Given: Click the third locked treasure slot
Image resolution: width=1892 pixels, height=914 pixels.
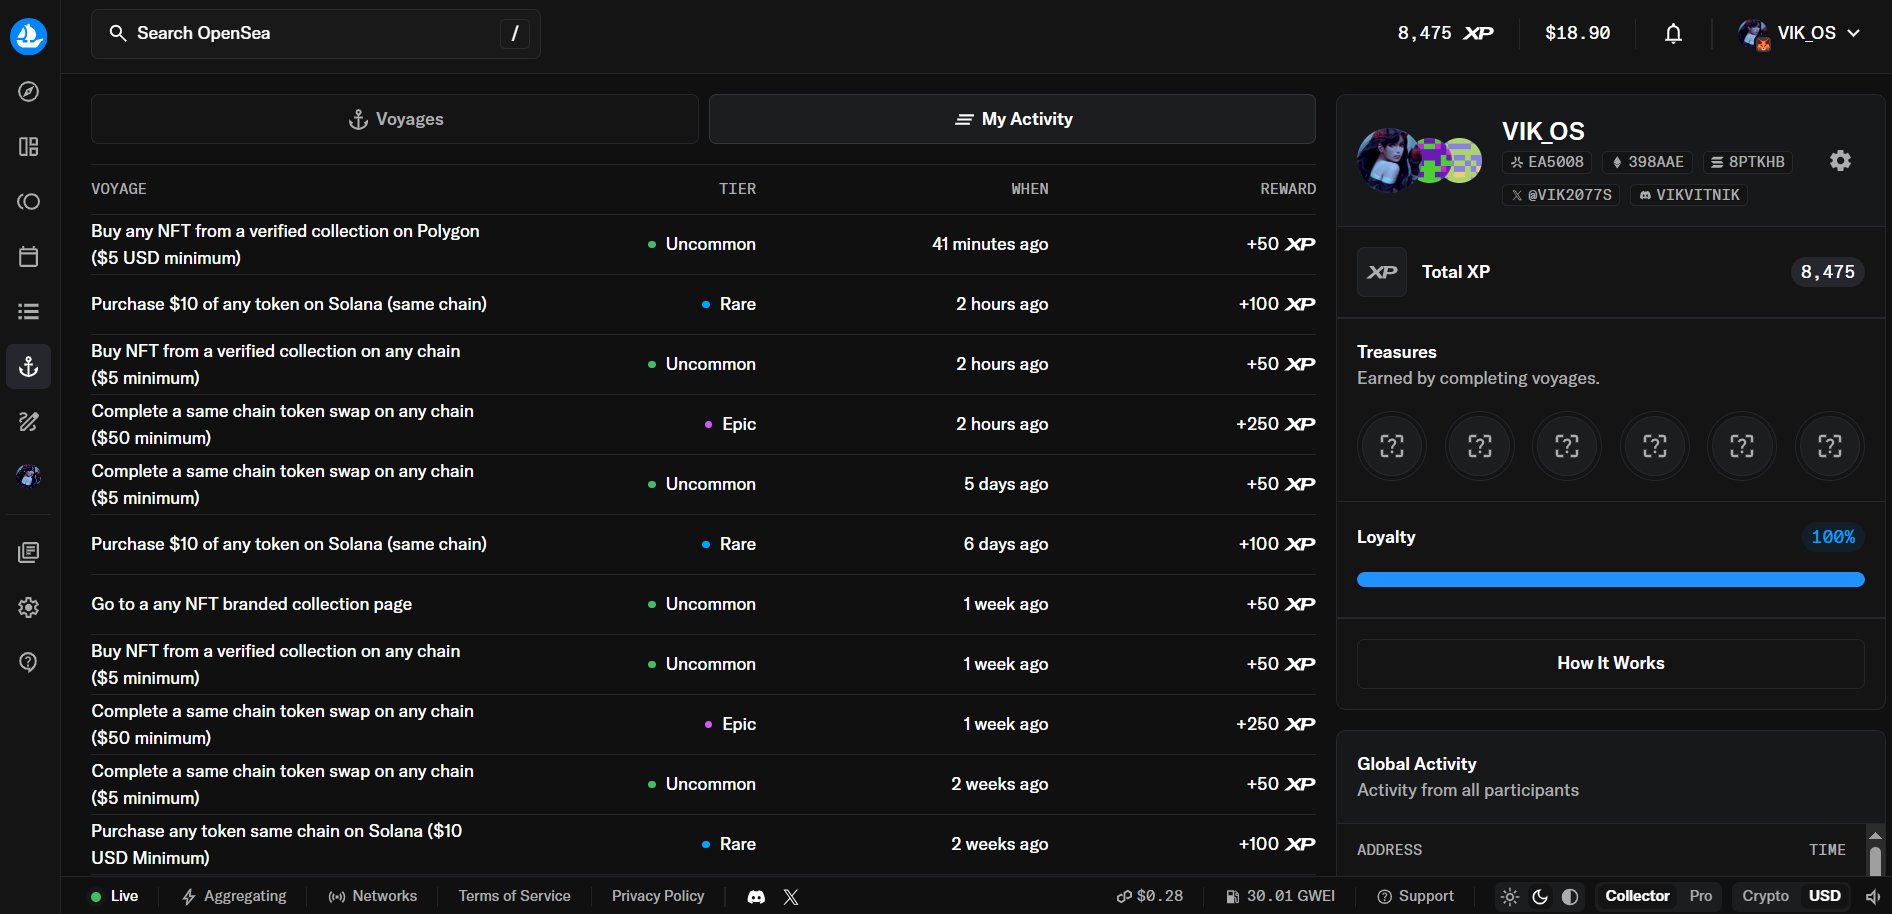Looking at the screenshot, I should coord(1567,446).
